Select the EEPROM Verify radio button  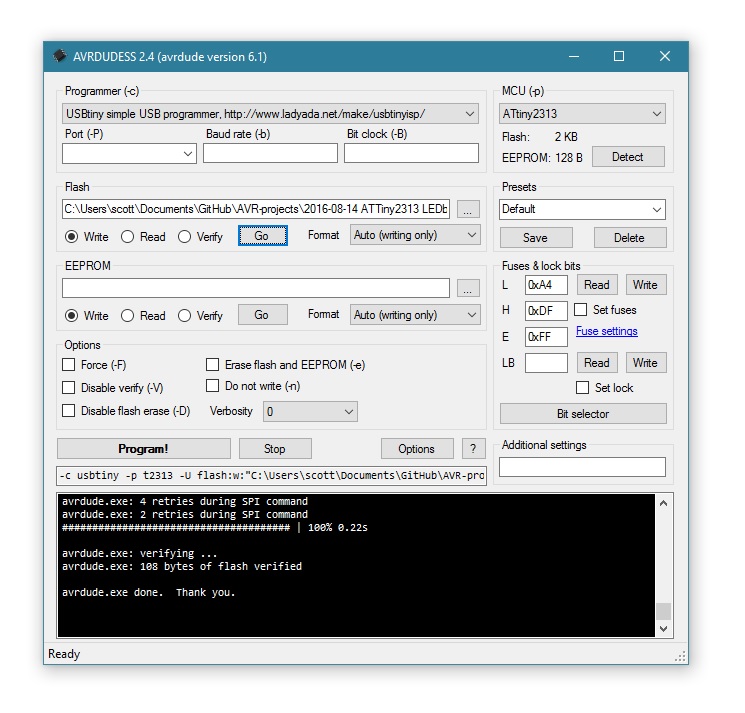(184, 315)
